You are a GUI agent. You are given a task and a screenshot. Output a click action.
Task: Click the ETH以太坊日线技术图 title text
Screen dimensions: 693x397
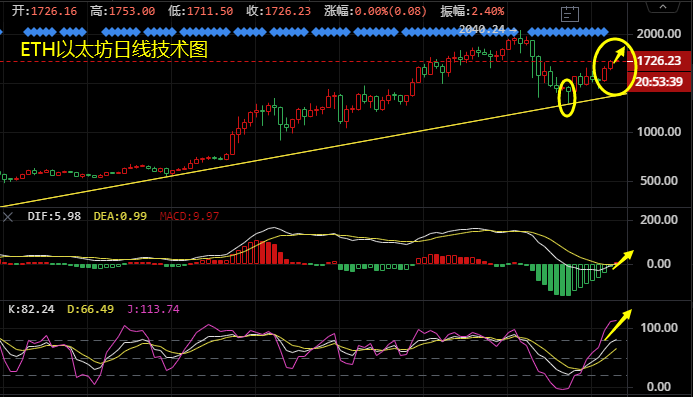click(114, 50)
